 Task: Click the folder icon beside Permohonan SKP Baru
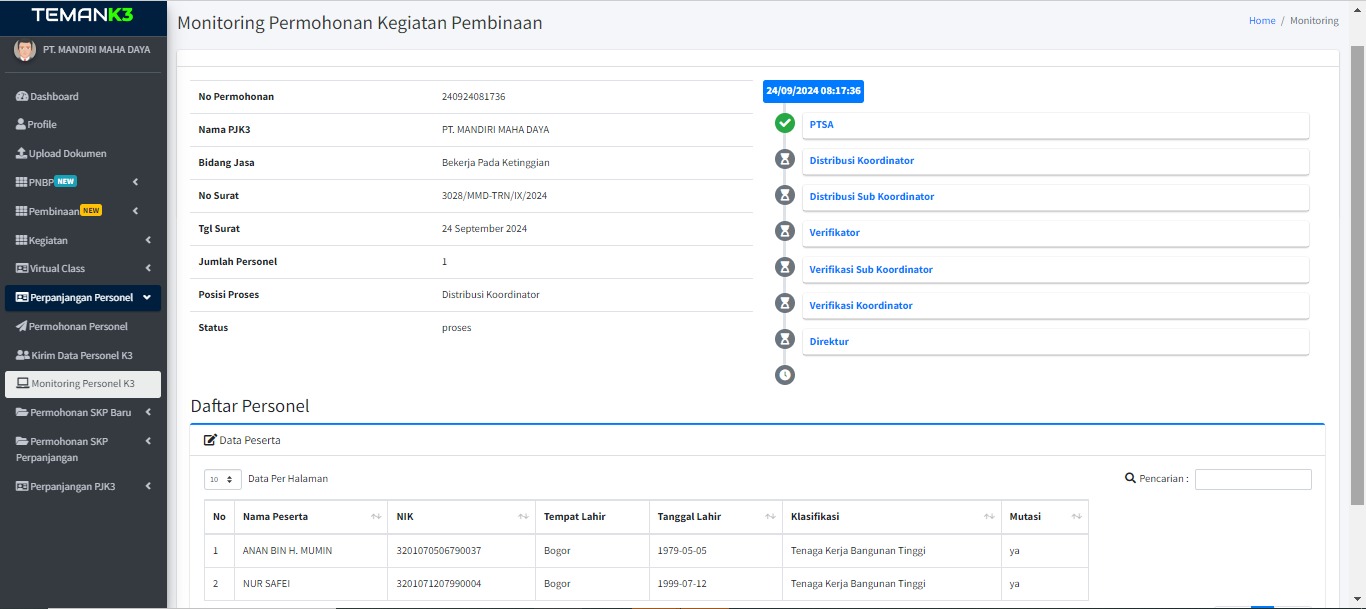click(x=22, y=413)
